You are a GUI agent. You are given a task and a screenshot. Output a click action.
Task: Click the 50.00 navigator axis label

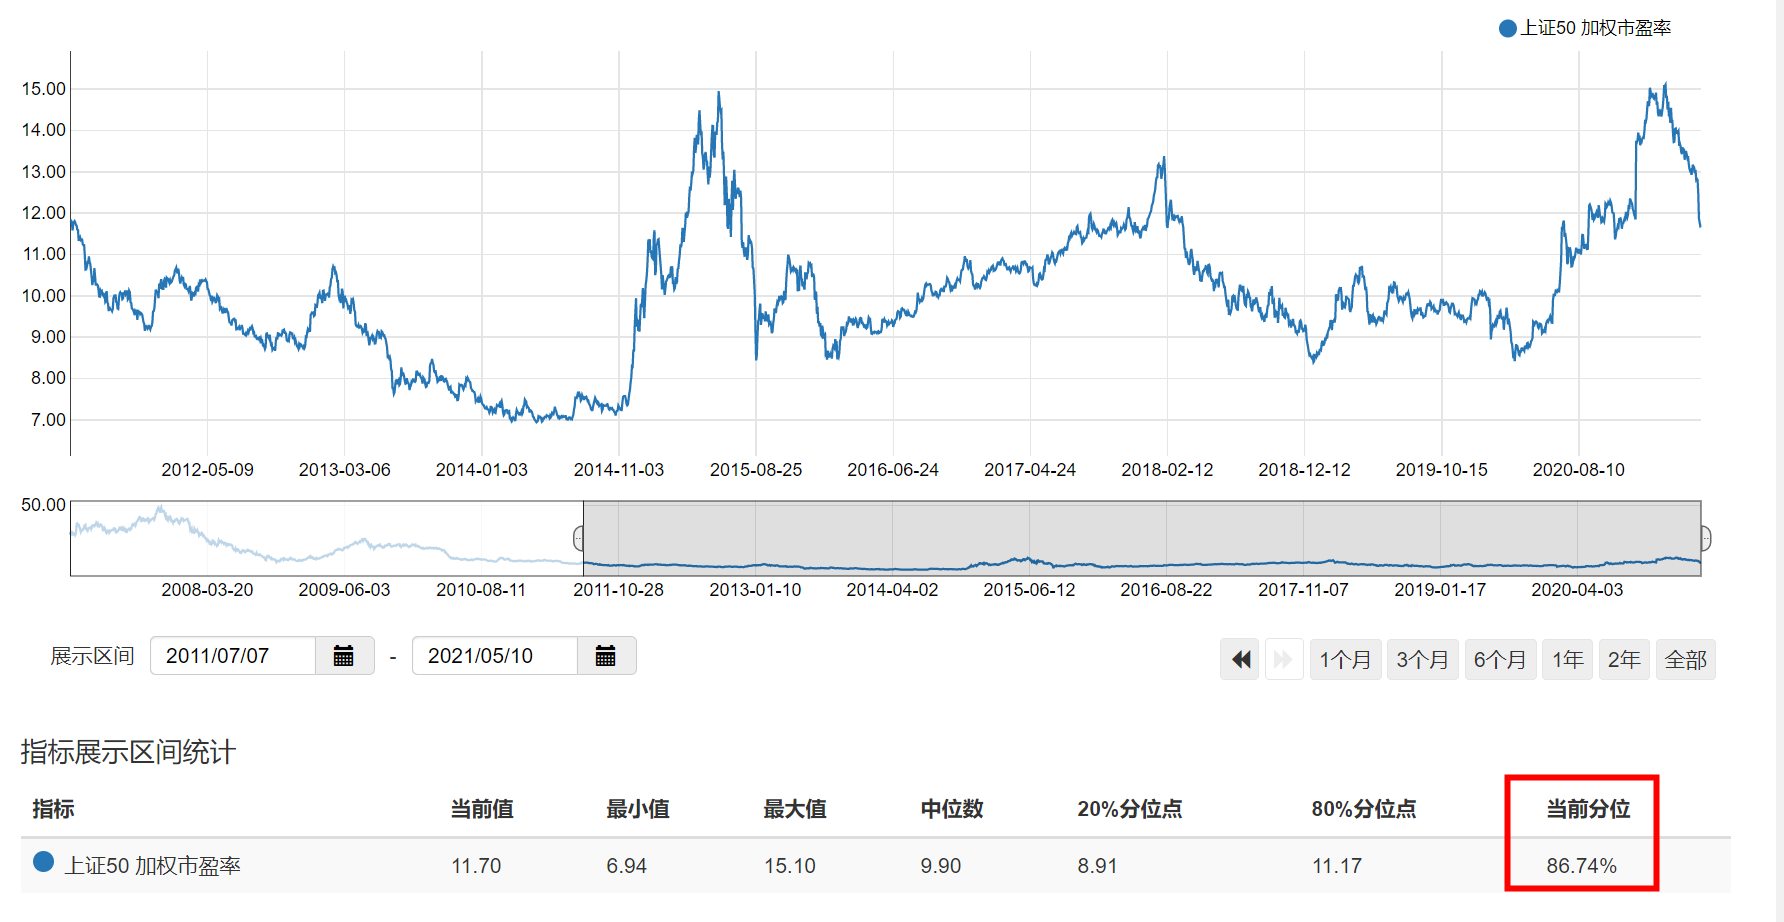coord(44,505)
